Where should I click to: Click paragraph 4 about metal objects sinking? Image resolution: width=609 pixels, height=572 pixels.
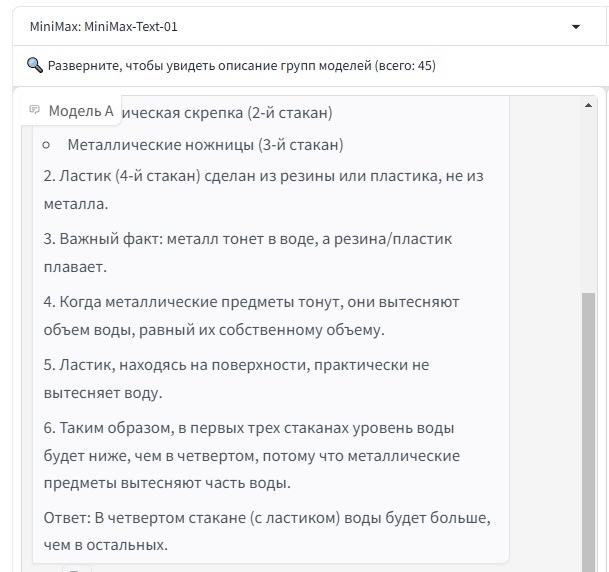(x=251, y=315)
